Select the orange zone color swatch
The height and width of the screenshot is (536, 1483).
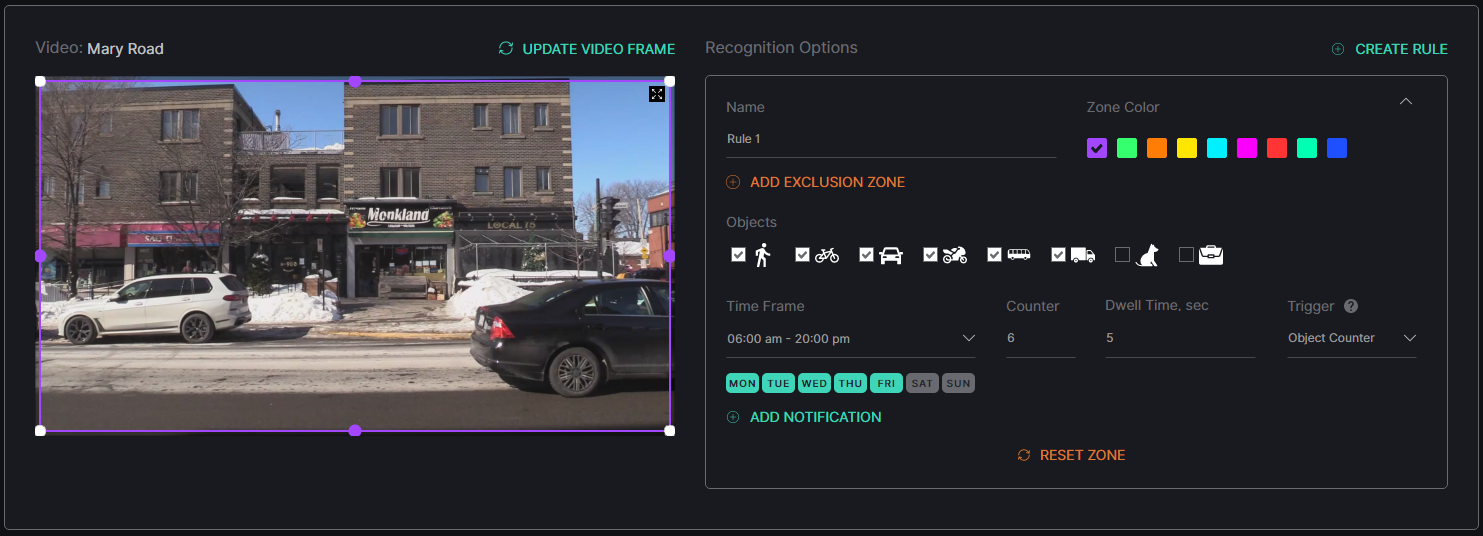[x=1157, y=148]
